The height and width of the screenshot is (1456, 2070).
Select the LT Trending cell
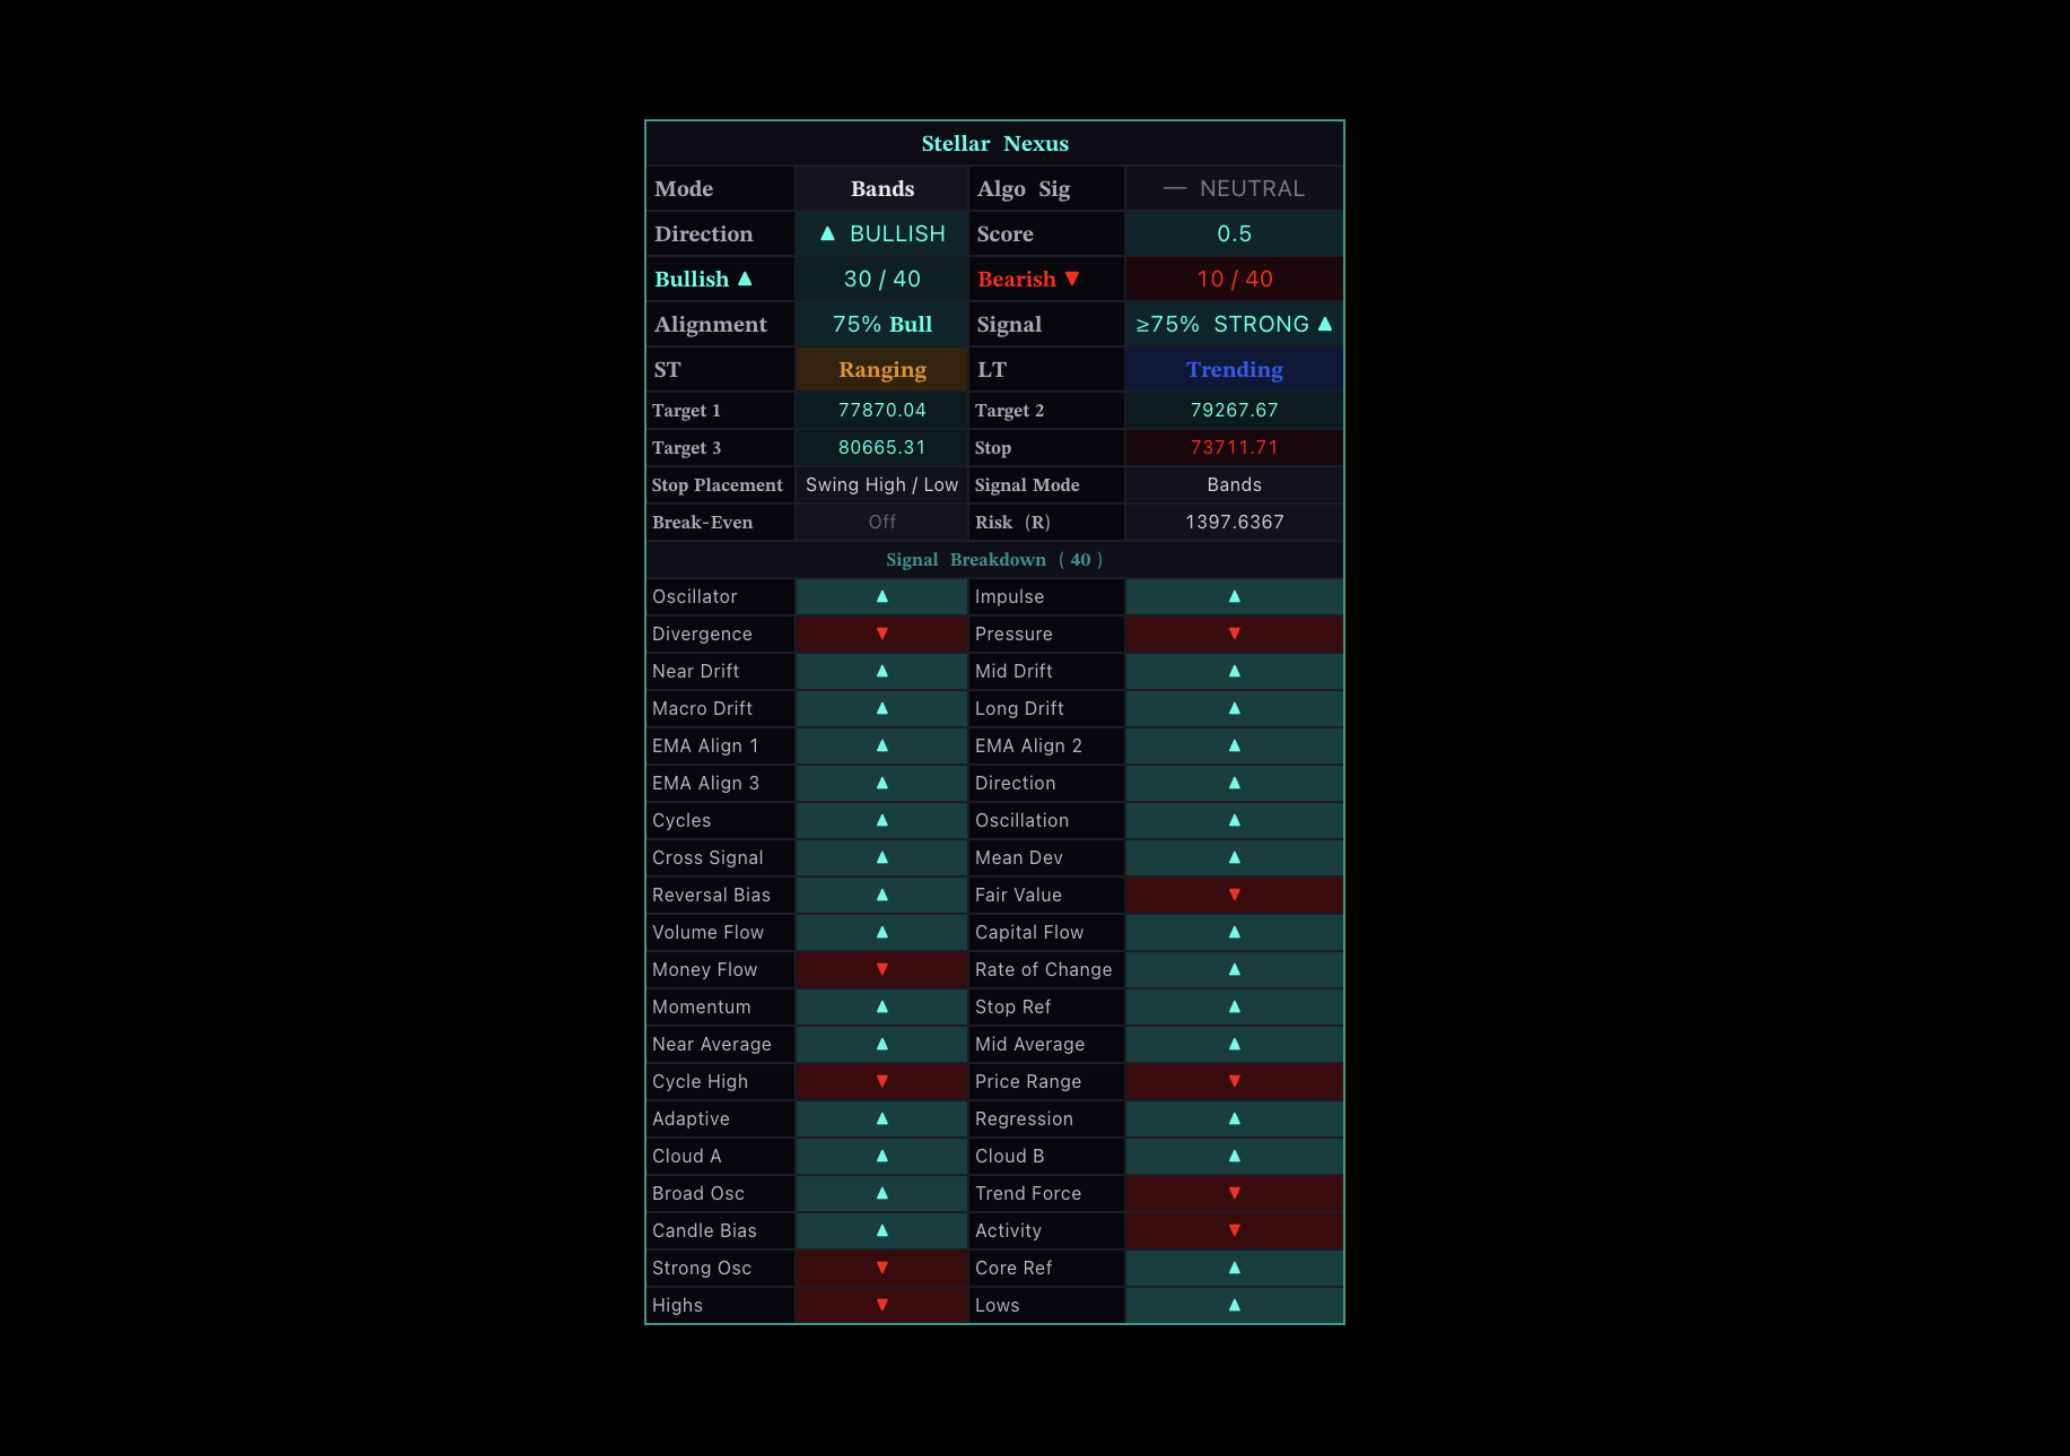click(x=1234, y=369)
